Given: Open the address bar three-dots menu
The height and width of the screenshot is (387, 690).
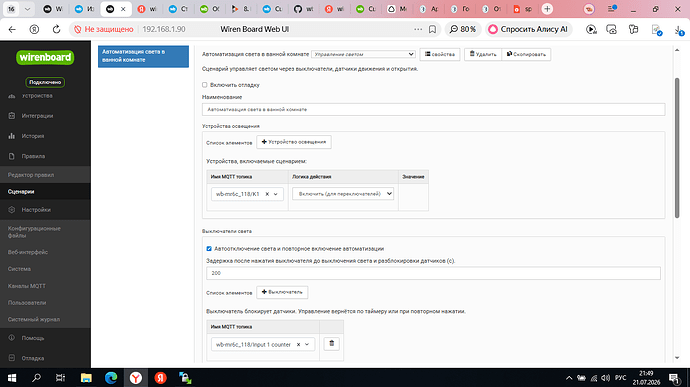Looking at the screenshot, I should (418, 29).
